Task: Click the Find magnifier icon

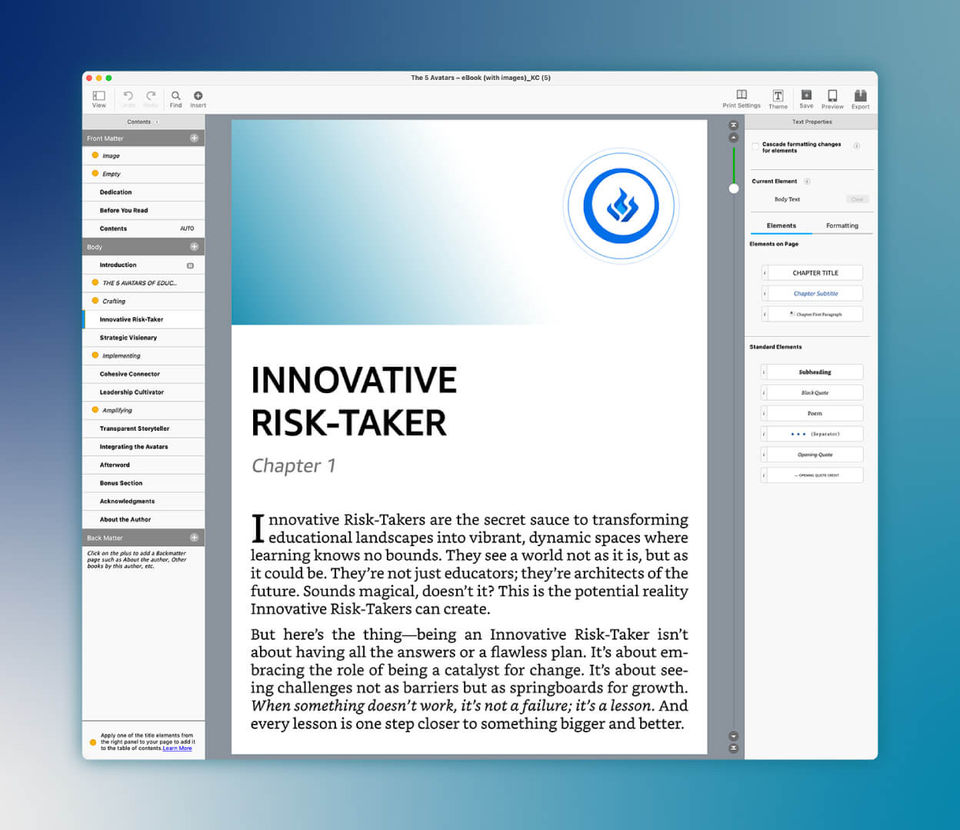Action: (176, 96)
